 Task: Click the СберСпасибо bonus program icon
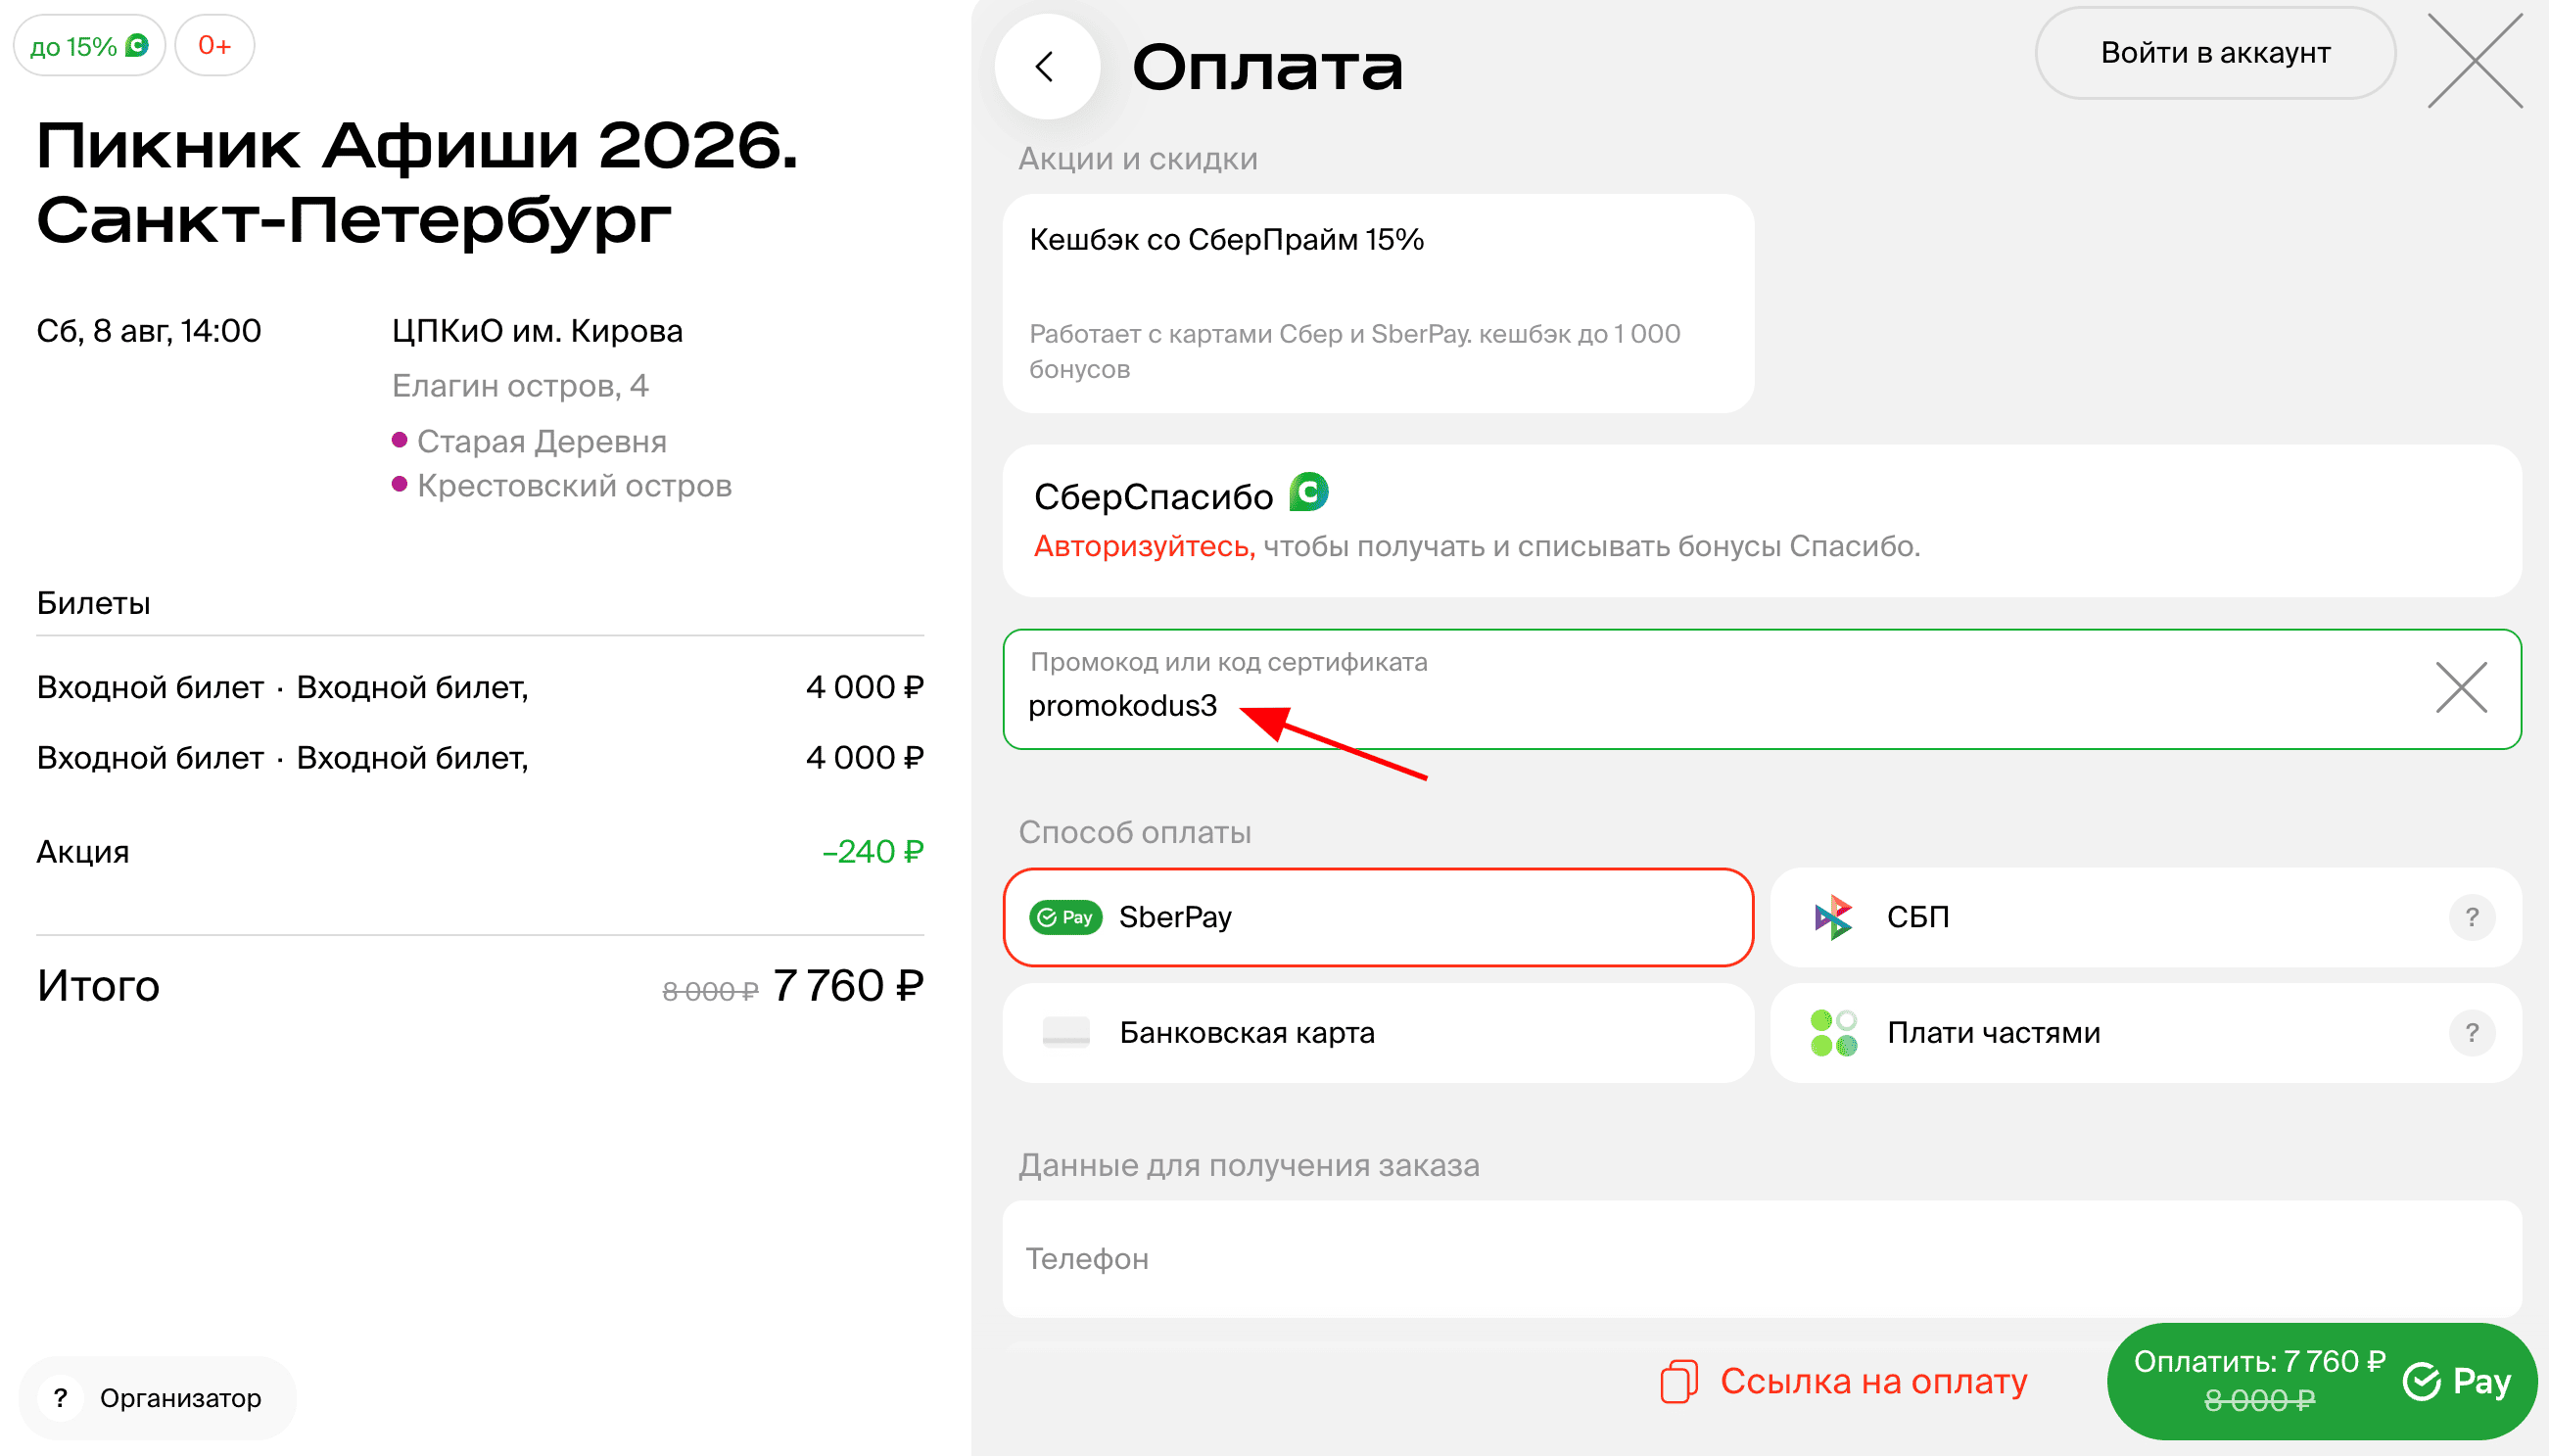click(1311, 492)
